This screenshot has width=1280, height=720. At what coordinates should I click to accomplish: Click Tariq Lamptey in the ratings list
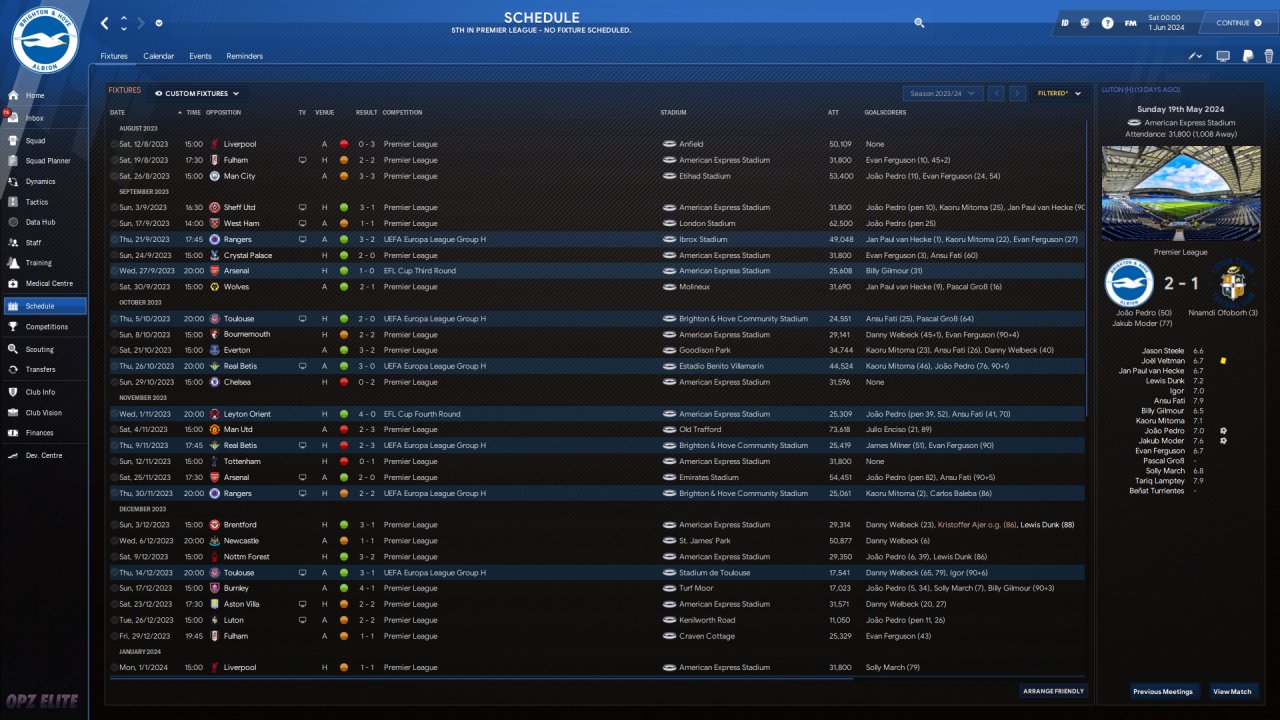[1162, 481]
